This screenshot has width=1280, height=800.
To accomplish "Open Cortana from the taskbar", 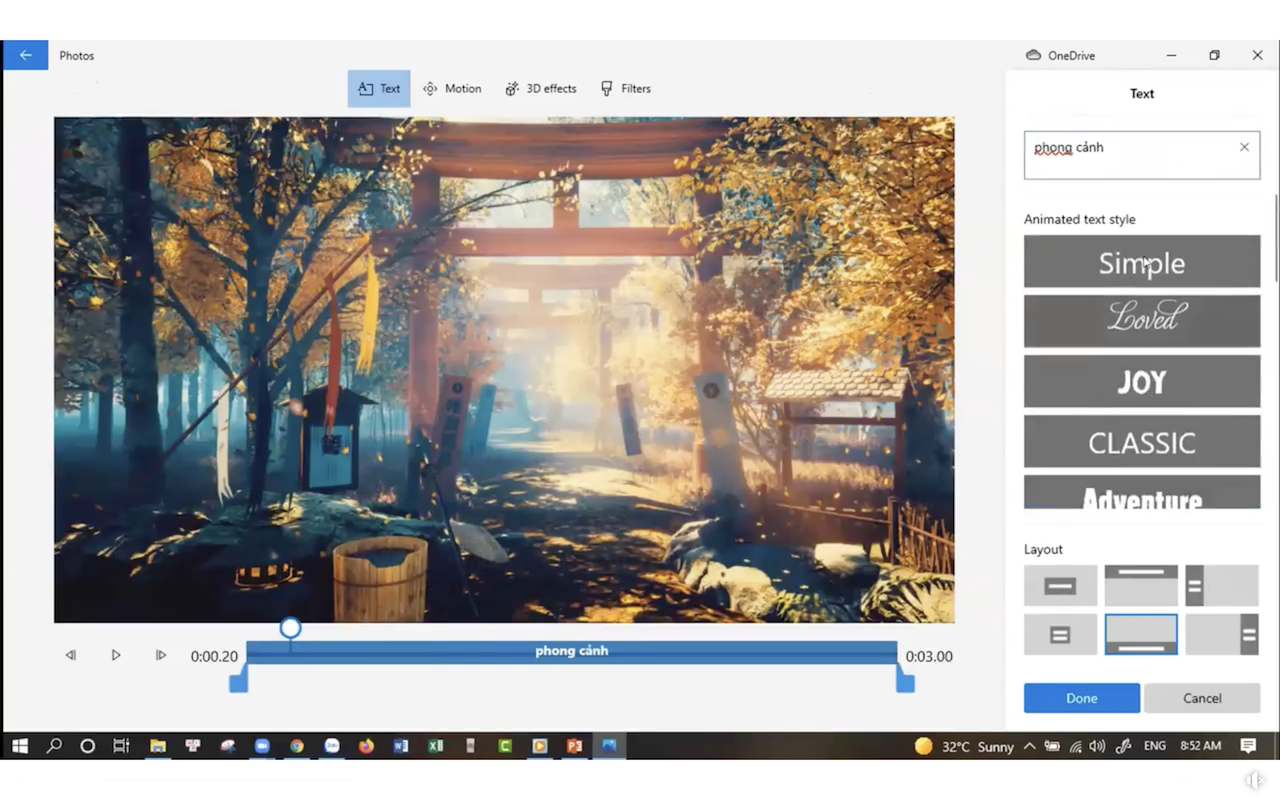I will pyautogui.click(x=87, y=746).
